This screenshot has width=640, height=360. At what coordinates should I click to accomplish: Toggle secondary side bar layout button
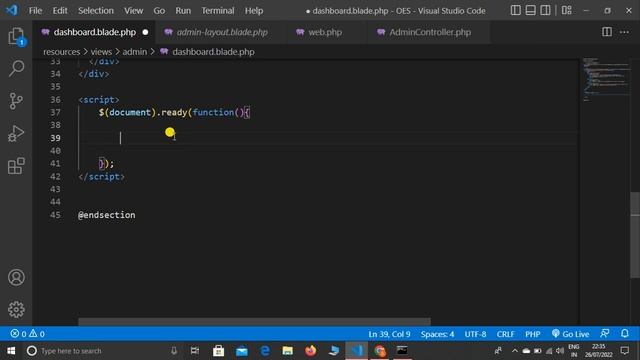click(545, 11)
